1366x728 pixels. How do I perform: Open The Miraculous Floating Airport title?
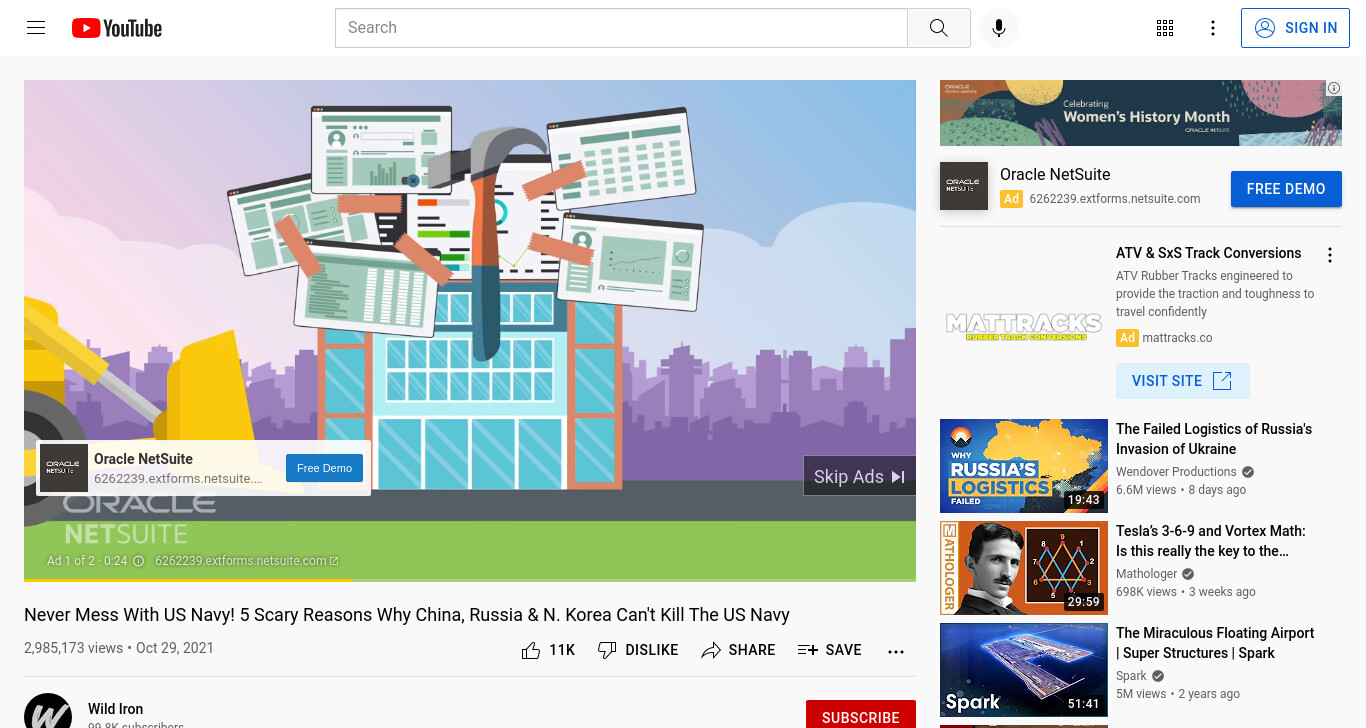tap(1215, 643)
